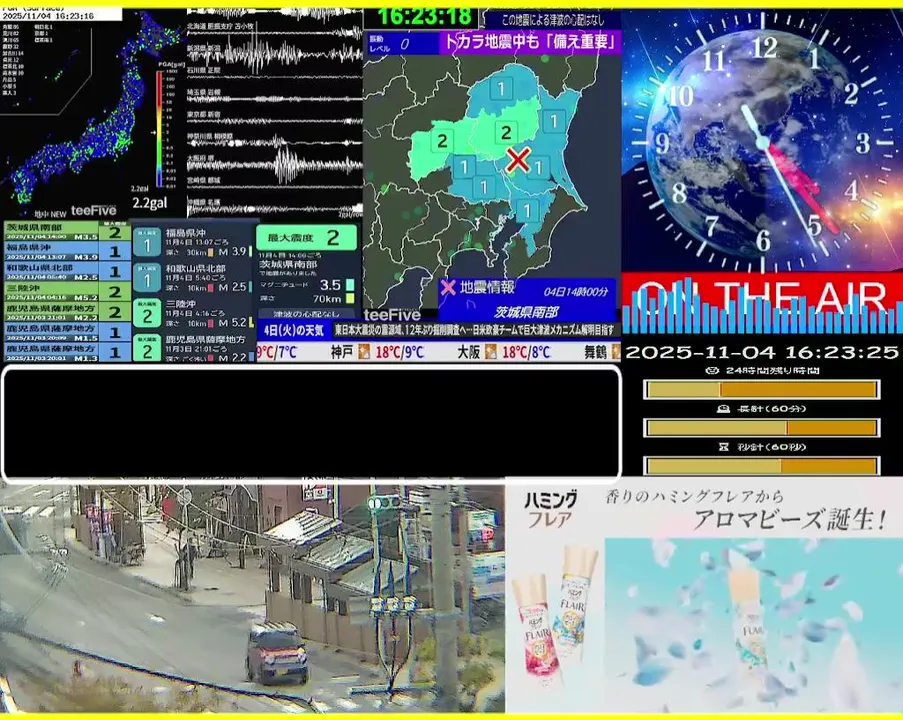Click the 4日(火)の天気 weather label
Image resolution: width=903 pixels, height=720 pixels.
point(294,331)
